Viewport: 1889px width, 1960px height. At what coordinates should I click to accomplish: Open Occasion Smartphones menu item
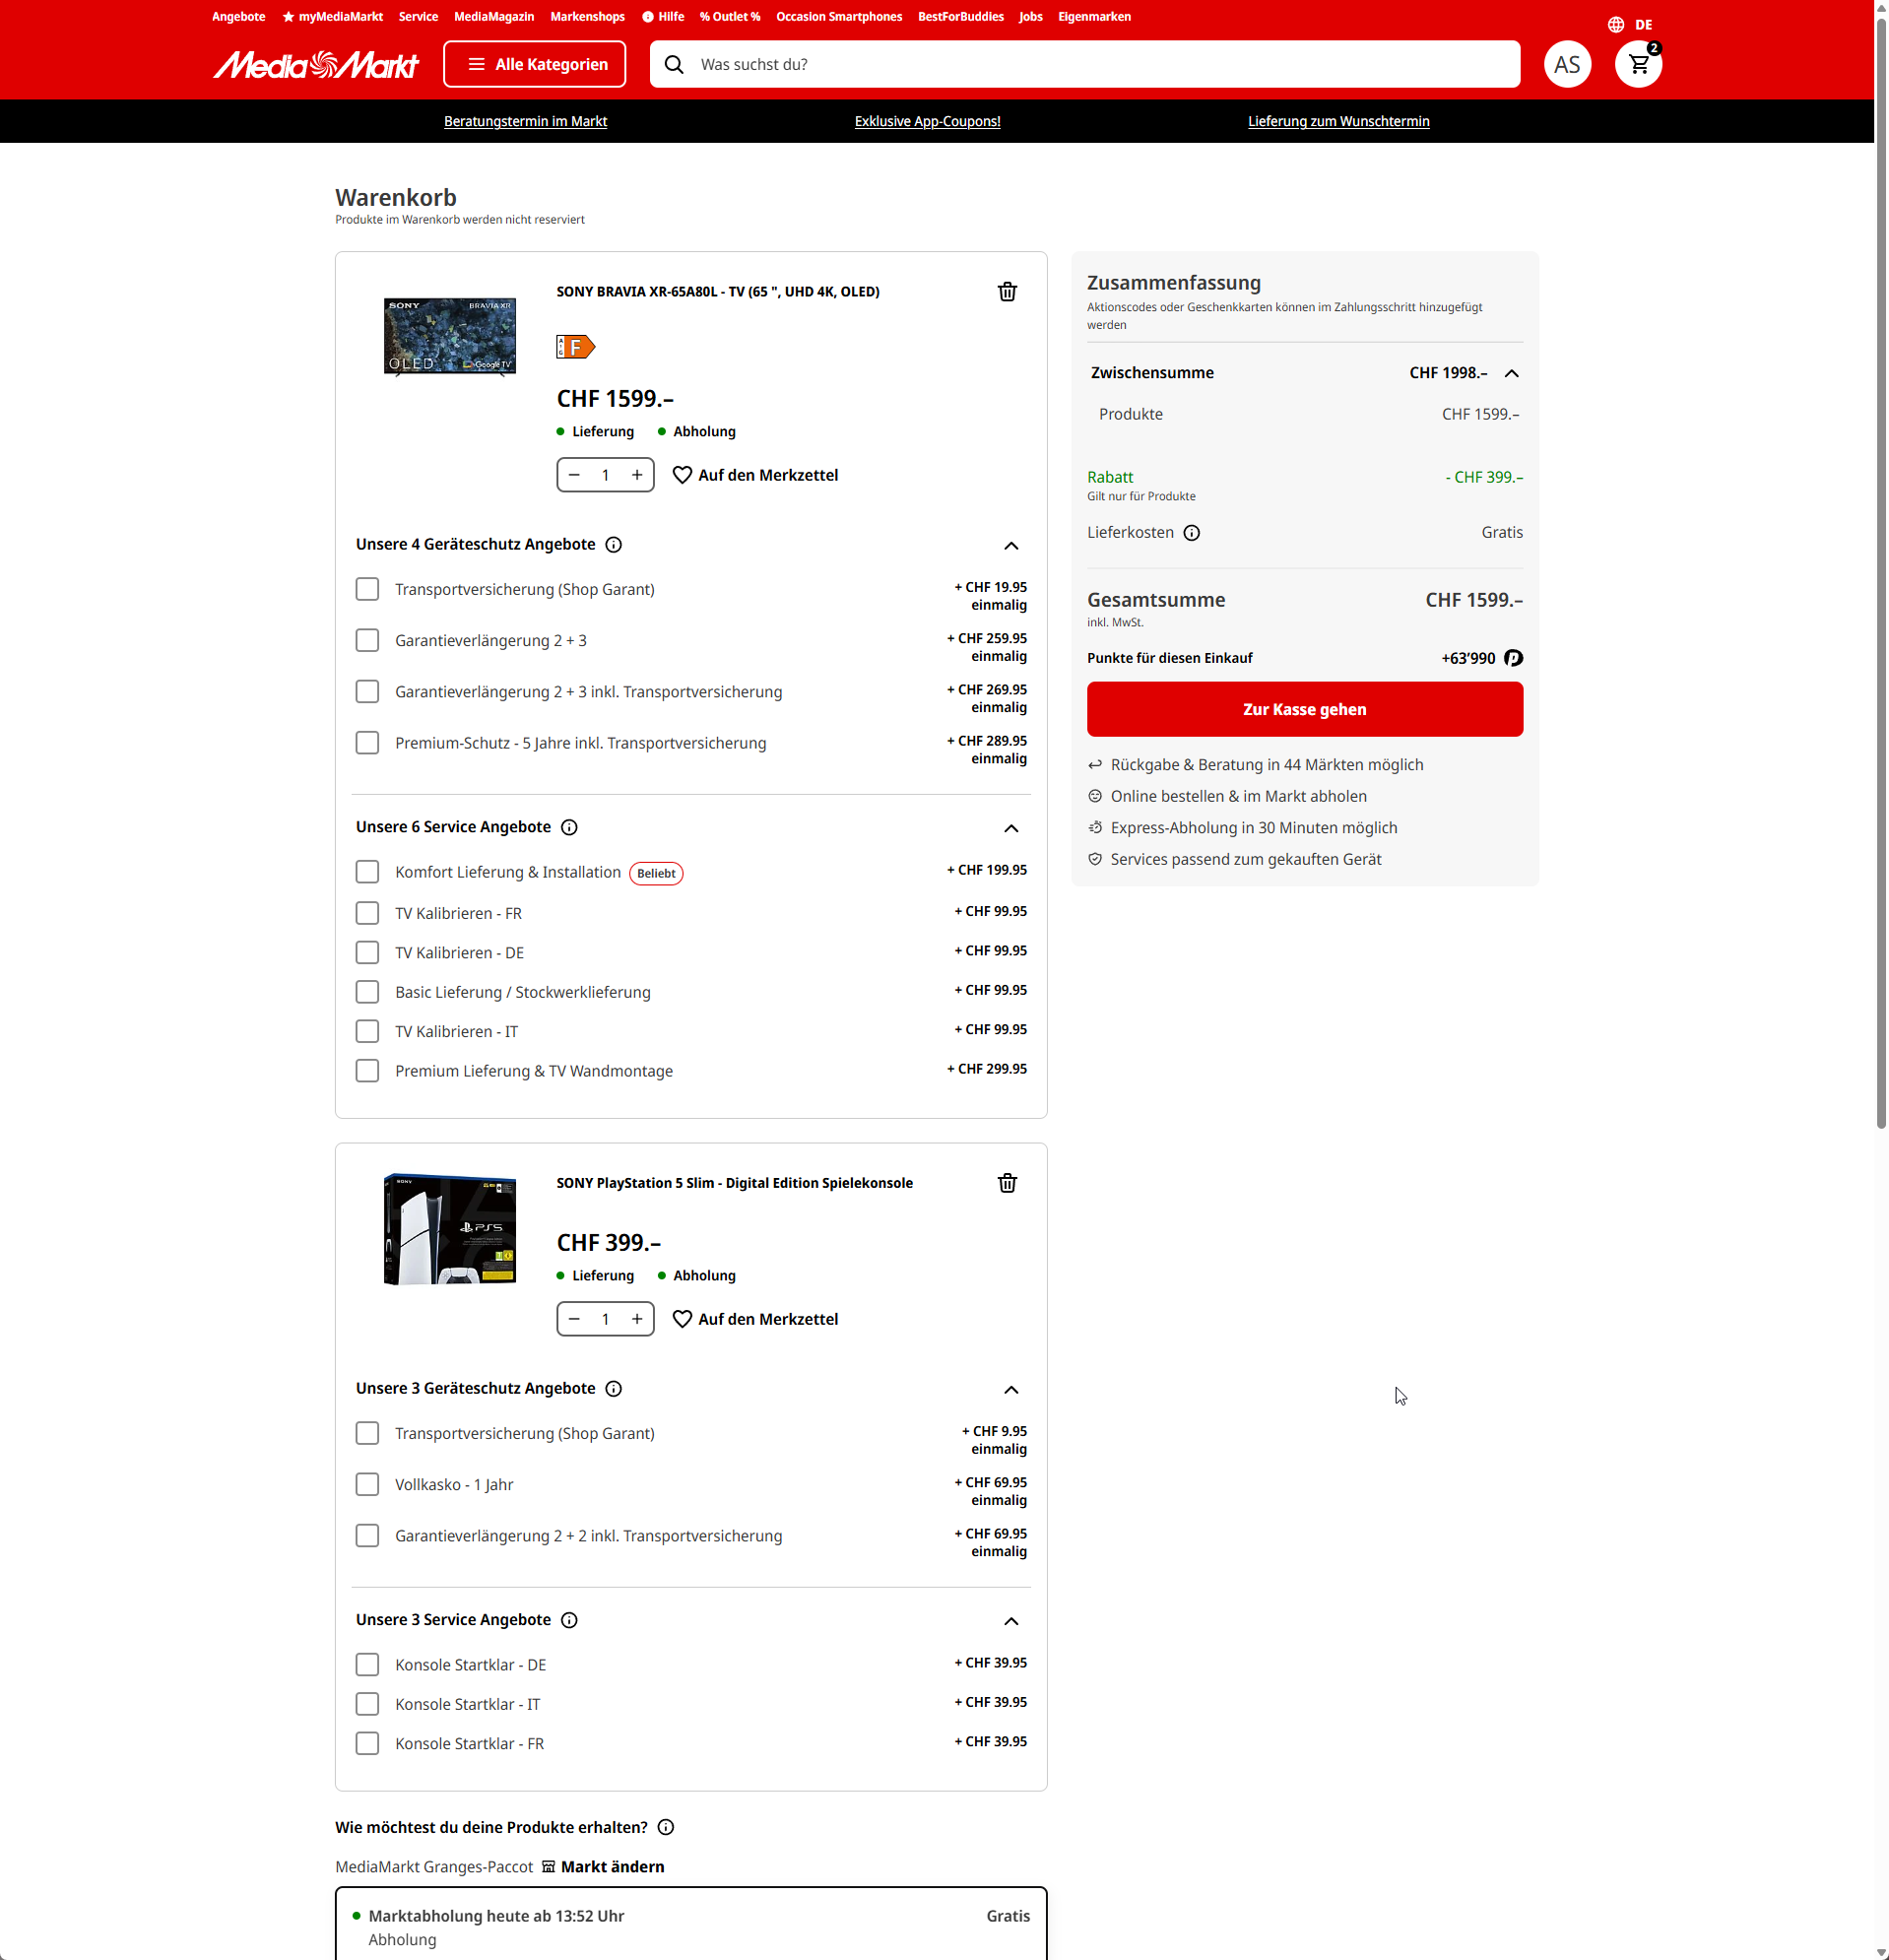pos(839,17)
